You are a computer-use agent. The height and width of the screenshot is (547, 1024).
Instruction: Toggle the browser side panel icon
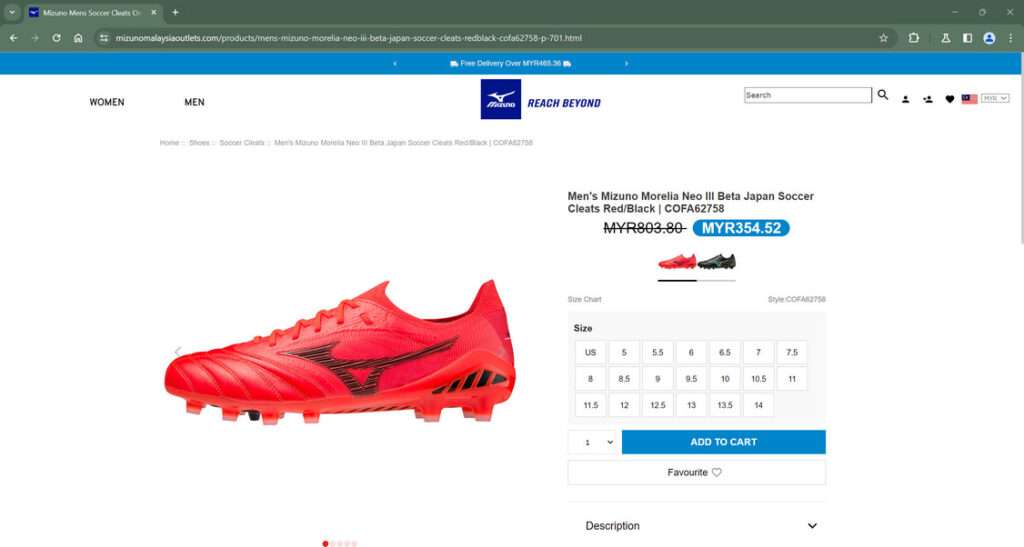967,38
